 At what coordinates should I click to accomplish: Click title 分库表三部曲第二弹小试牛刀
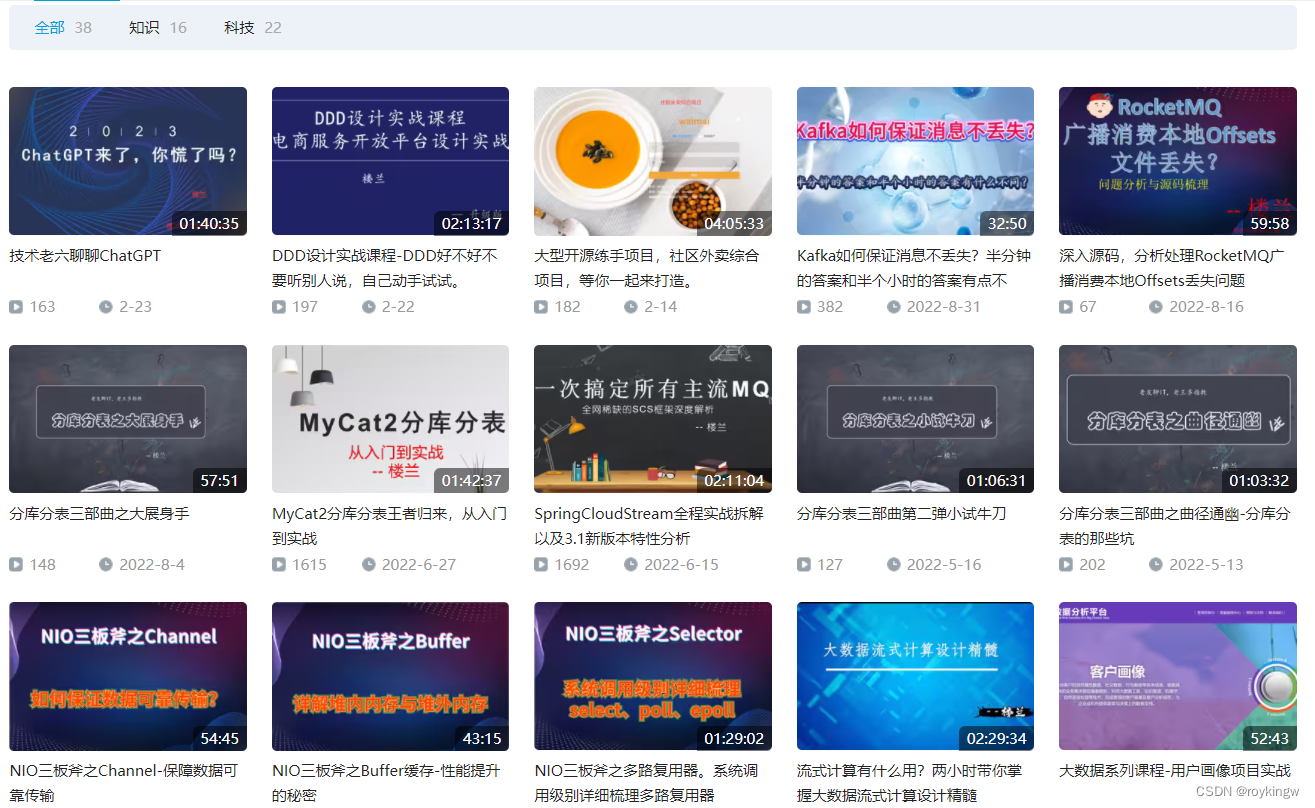[901, 514]
